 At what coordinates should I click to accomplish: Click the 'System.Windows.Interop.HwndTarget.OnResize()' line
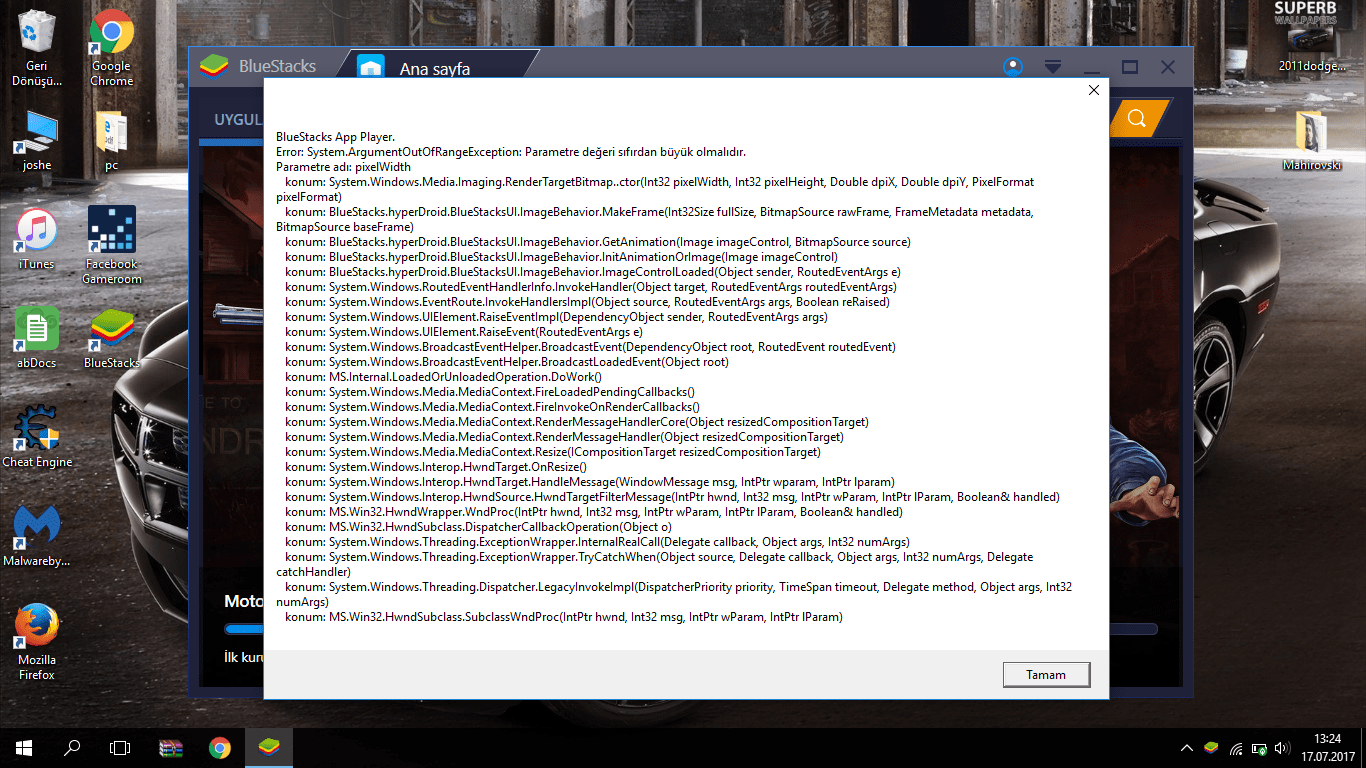(436, 467)
